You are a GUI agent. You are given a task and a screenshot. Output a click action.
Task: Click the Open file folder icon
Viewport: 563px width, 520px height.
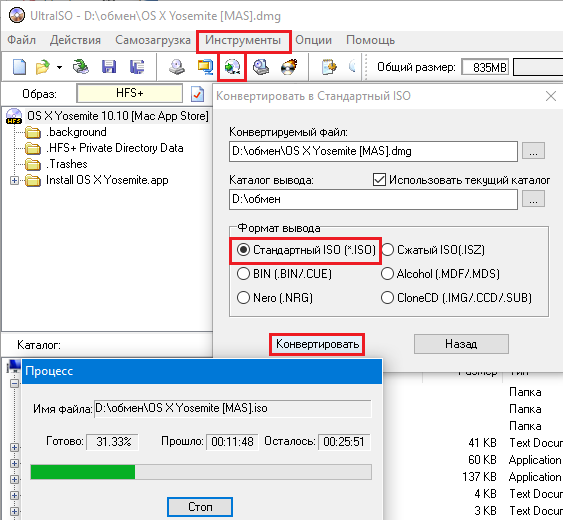[43, 67]
